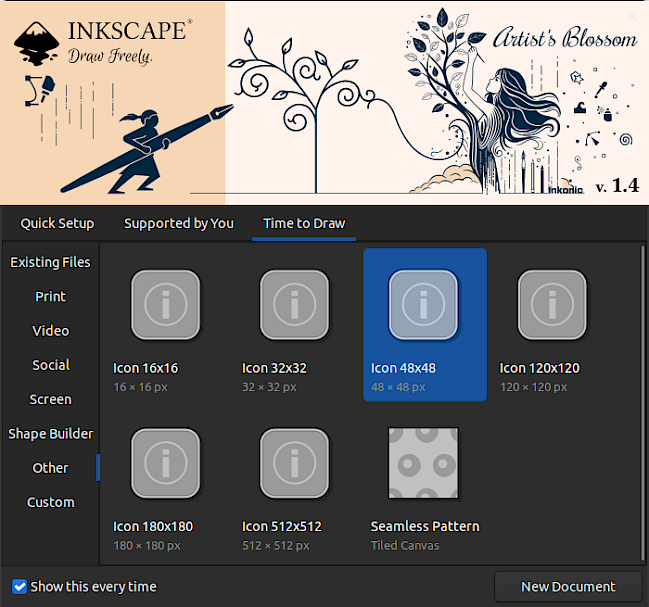649x607 pixels.
Task: Toggle the Show this every time checkbox
Action: (x=19, y=586)
